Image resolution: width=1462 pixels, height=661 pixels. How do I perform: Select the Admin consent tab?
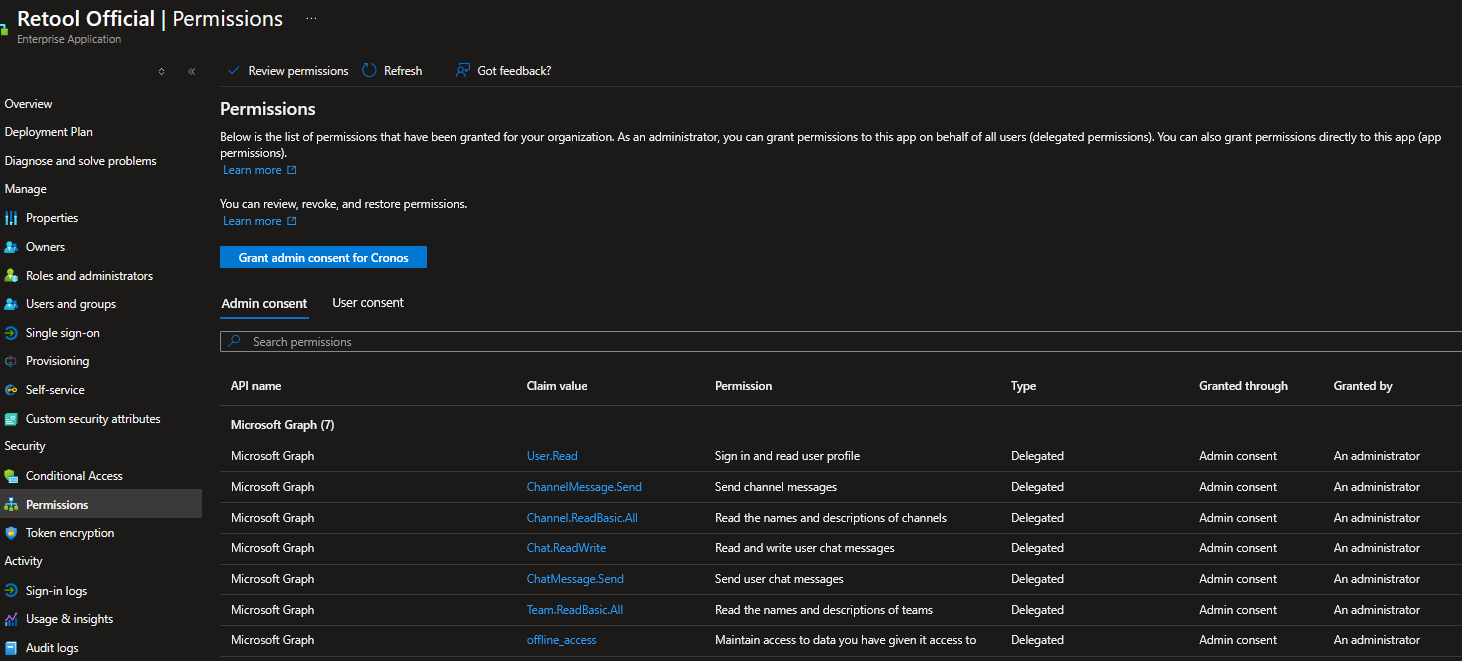click(264, 303)
